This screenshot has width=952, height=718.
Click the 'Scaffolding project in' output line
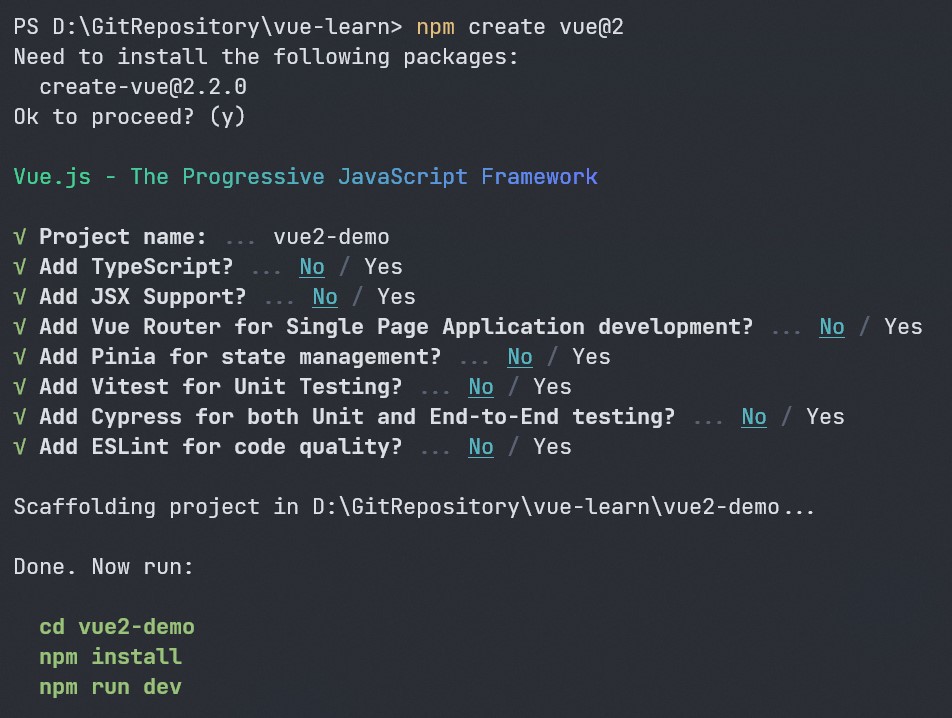414,507
